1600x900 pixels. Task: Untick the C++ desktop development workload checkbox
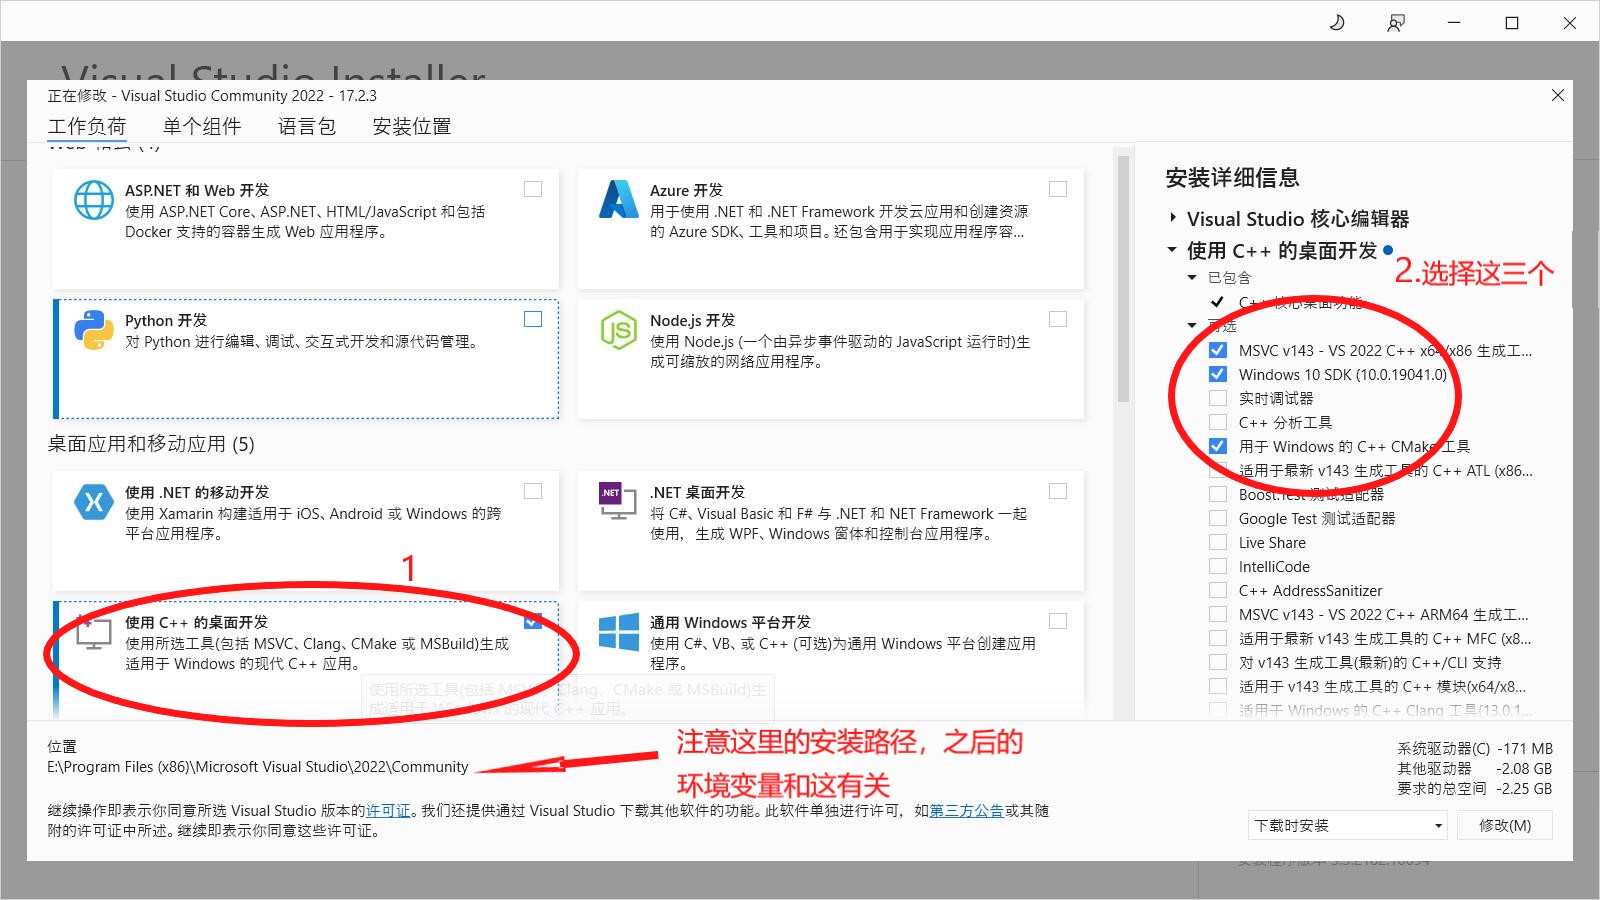pos(533,621)
